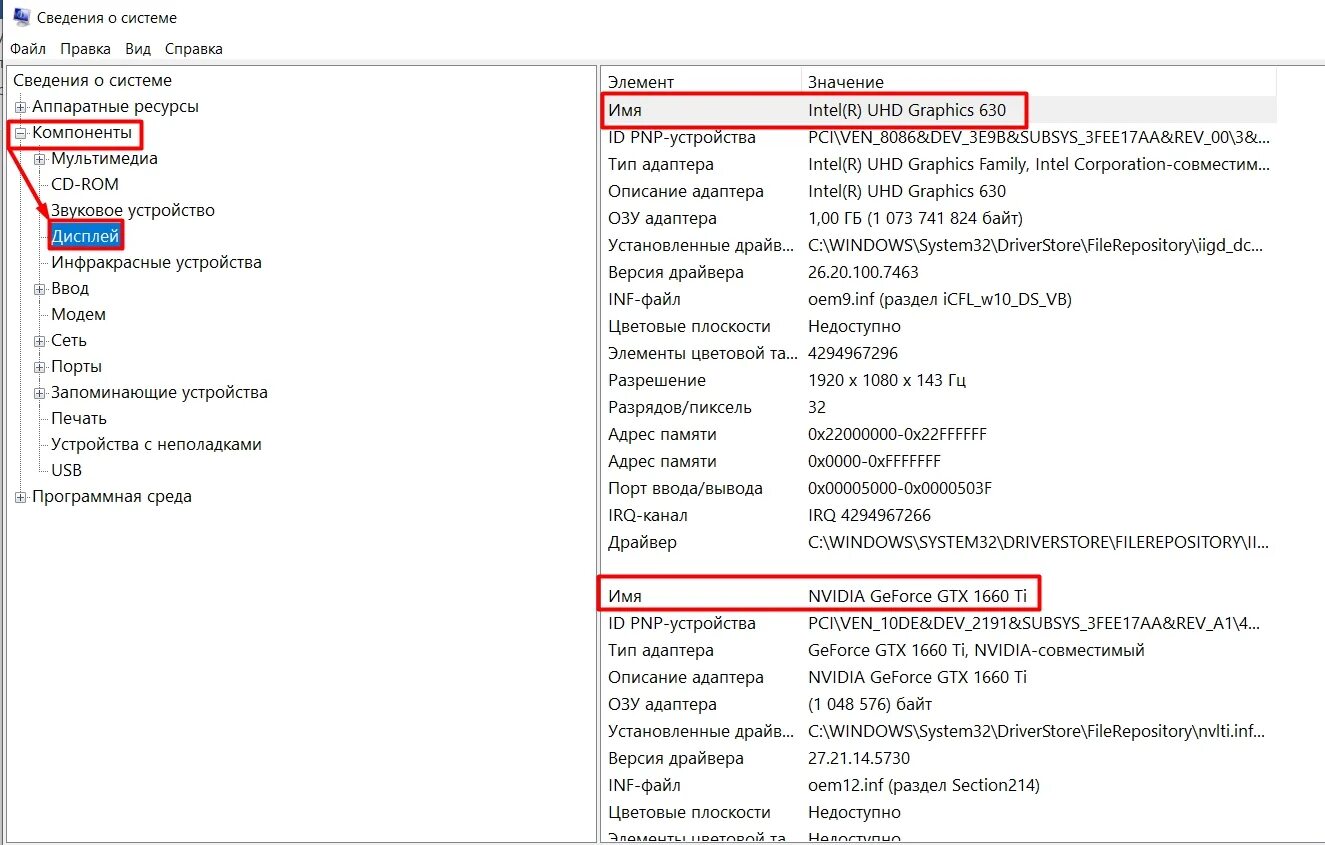Click driver version 26.20.100.7463
The width and height of the screenshot is (1325, 845).
click(863, 272)
